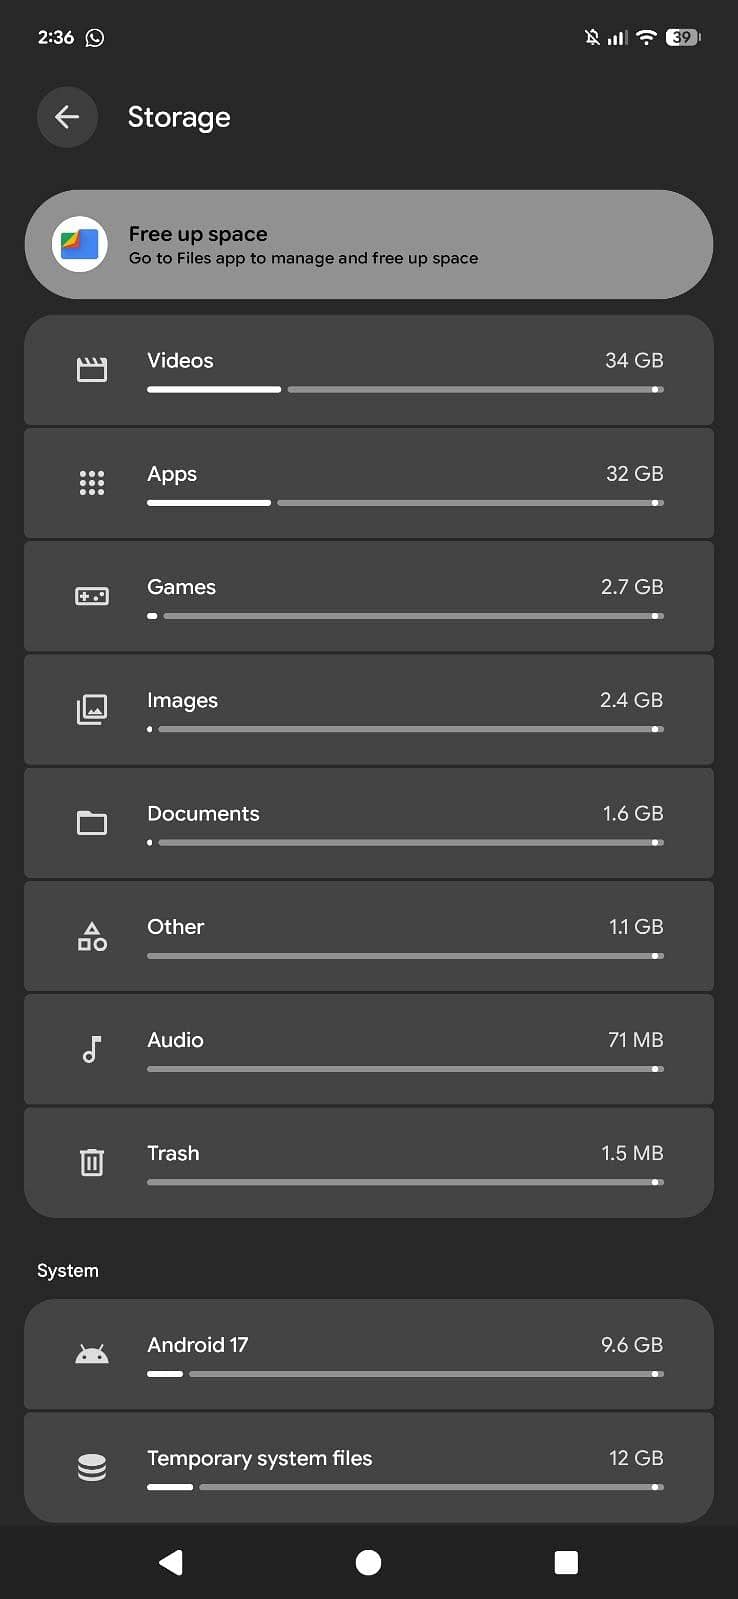Tap the Games usage progress bar

[405, 616]
